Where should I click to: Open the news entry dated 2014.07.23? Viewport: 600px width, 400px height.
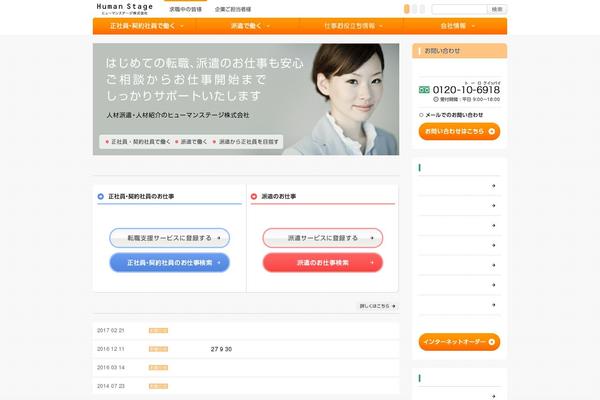tap(246, 386)
